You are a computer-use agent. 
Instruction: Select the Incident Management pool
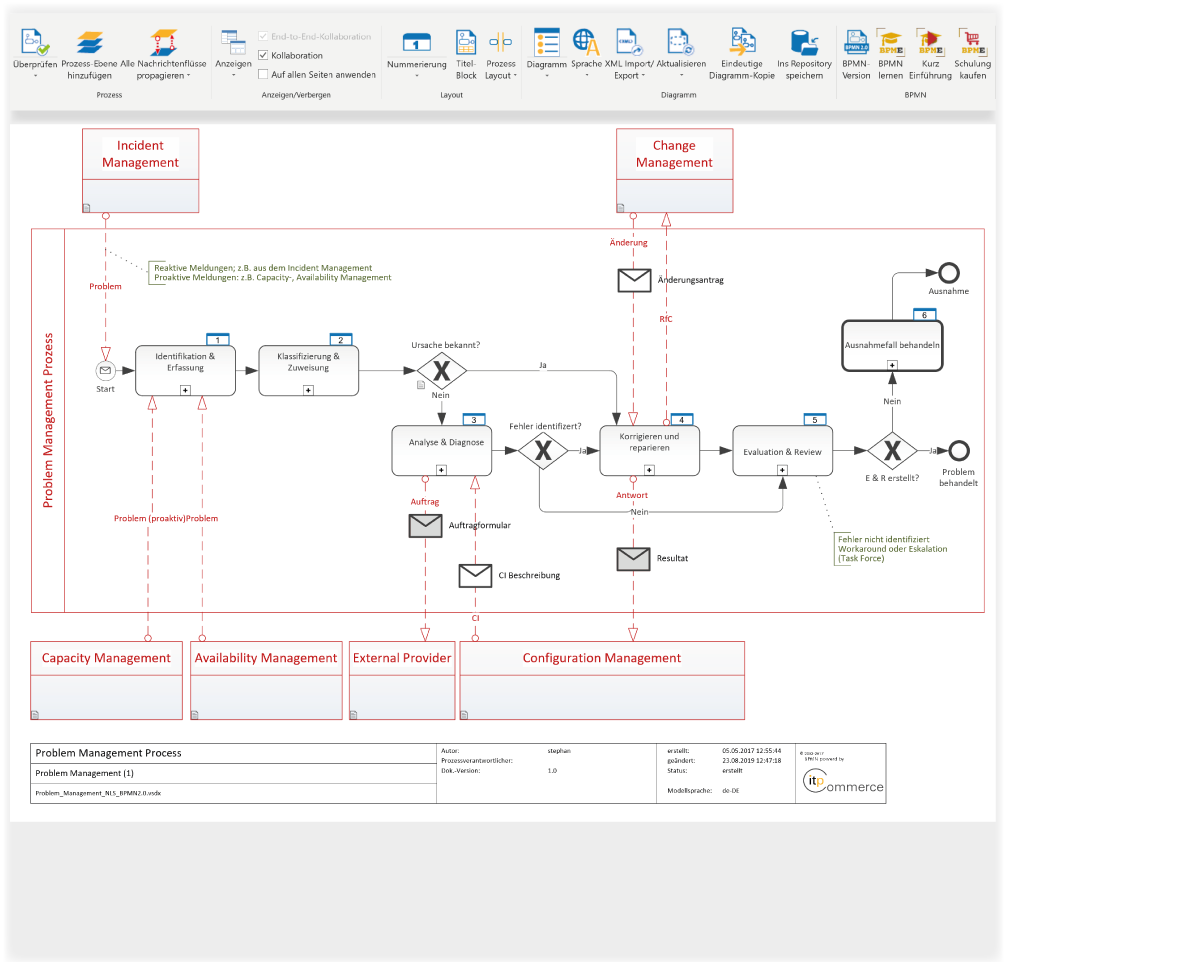click(141, 171)
